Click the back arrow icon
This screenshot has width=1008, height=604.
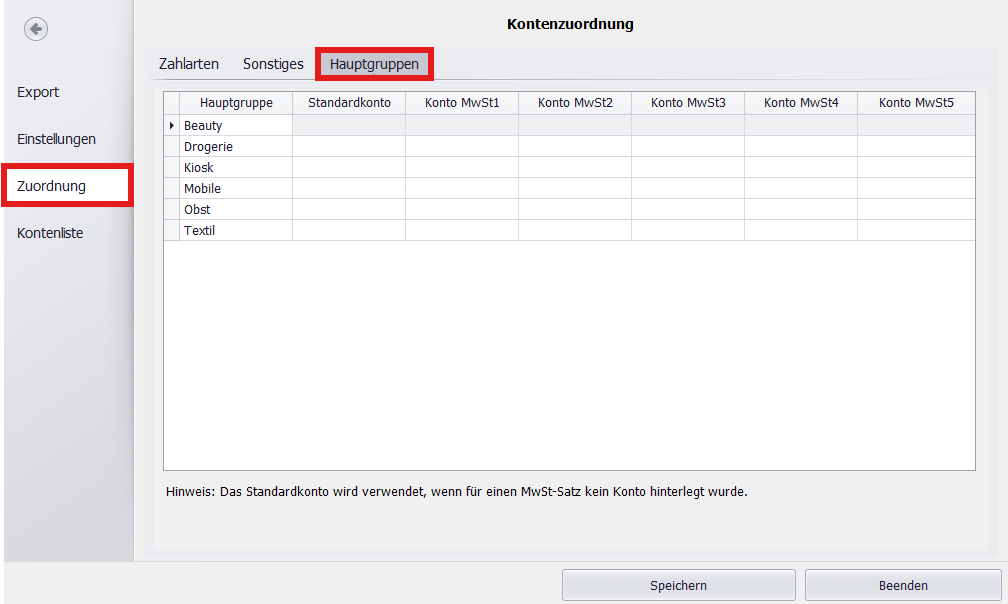35,29
